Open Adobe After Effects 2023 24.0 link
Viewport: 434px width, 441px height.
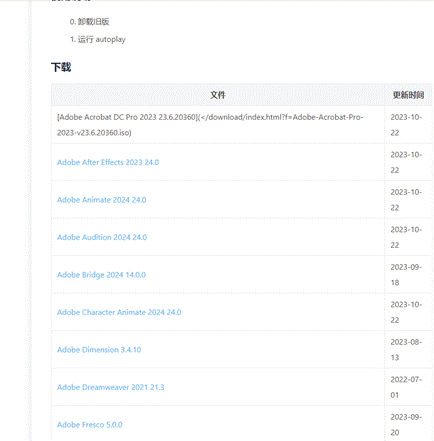pos(108,162)
